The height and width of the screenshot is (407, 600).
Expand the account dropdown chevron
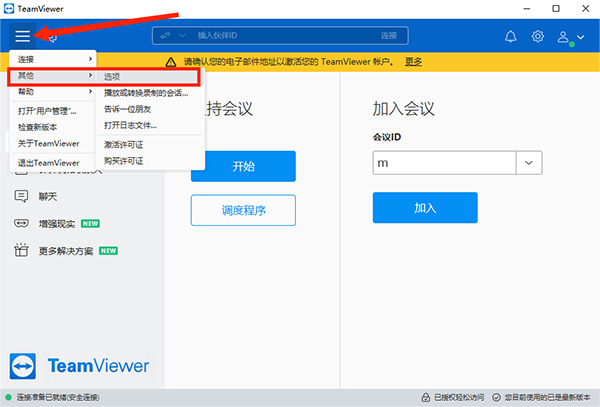tap(580, 37)
